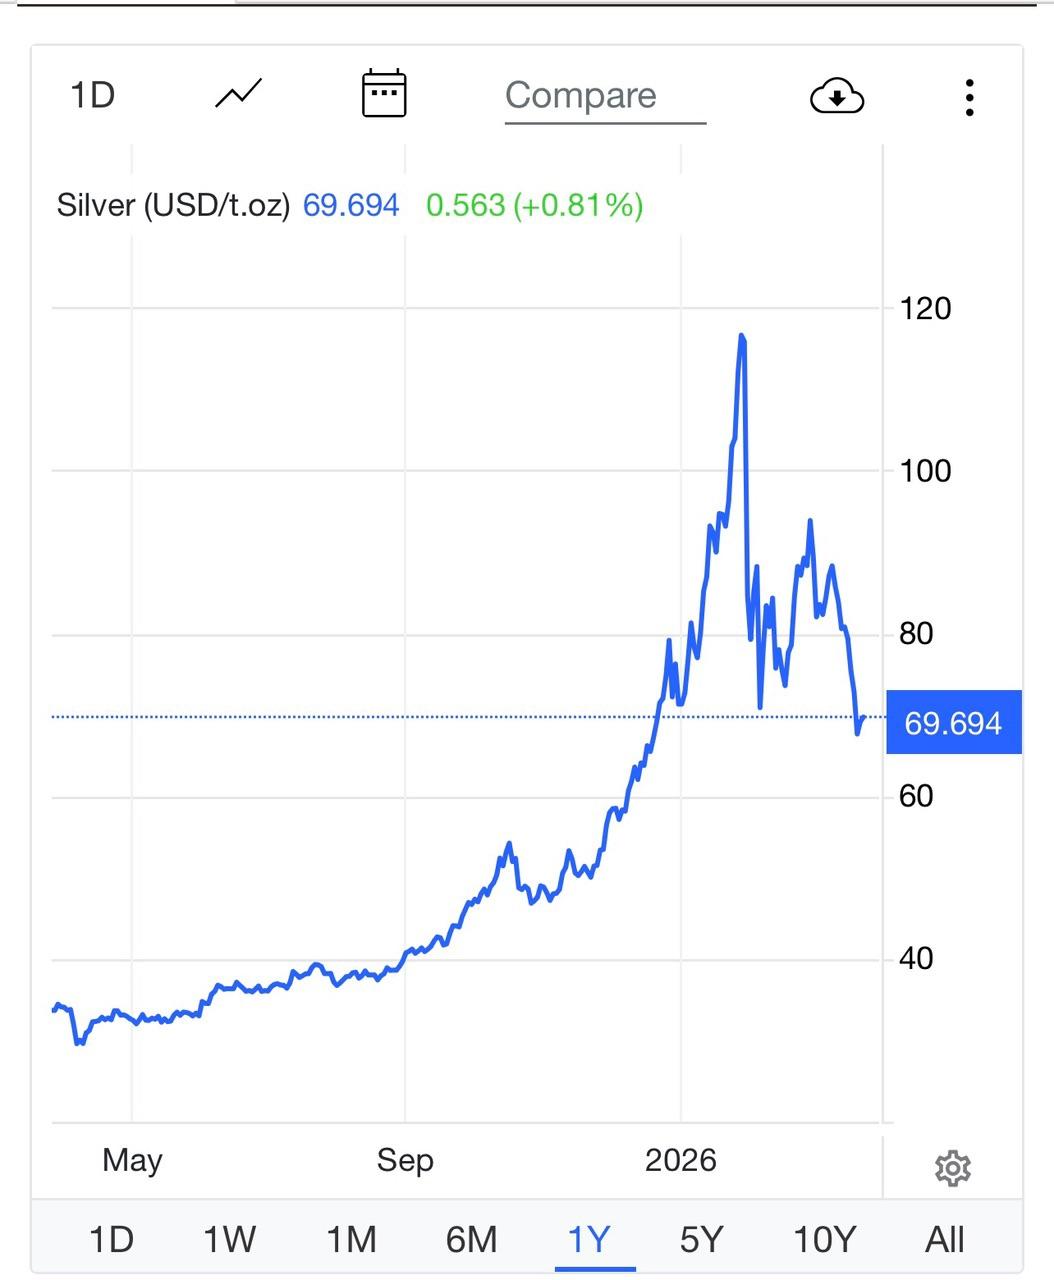
Task: Download chart data via cloud icon
Action: coord(836,96)
